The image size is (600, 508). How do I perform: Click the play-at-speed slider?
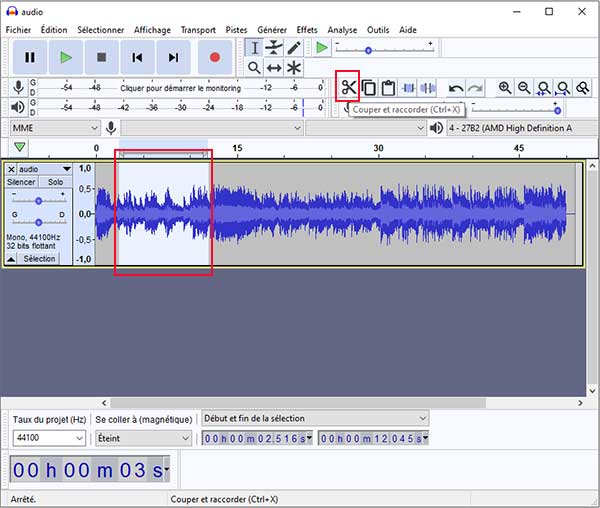tap(384, 50)
